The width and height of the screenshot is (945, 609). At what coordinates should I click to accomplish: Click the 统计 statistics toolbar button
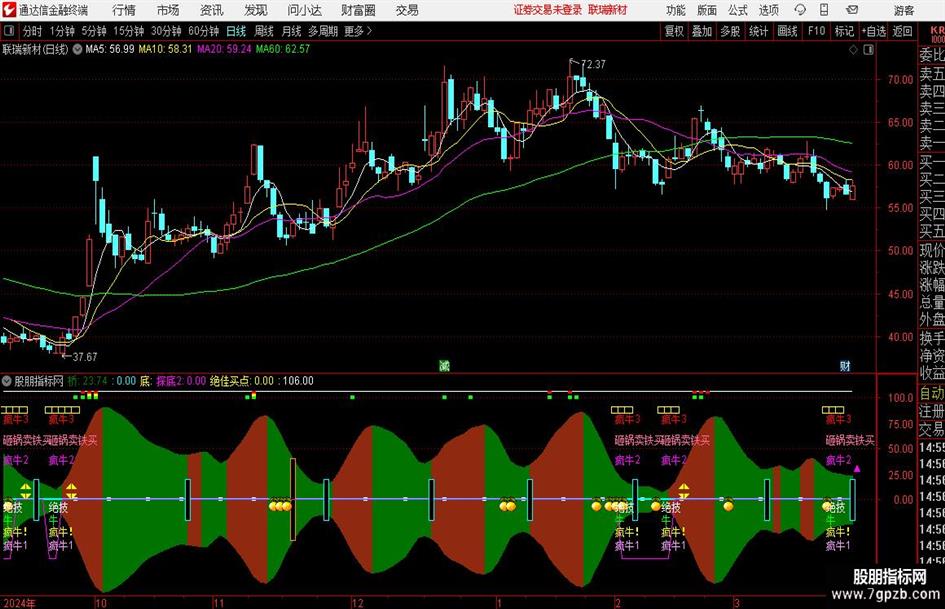click(x=758, y=31)
